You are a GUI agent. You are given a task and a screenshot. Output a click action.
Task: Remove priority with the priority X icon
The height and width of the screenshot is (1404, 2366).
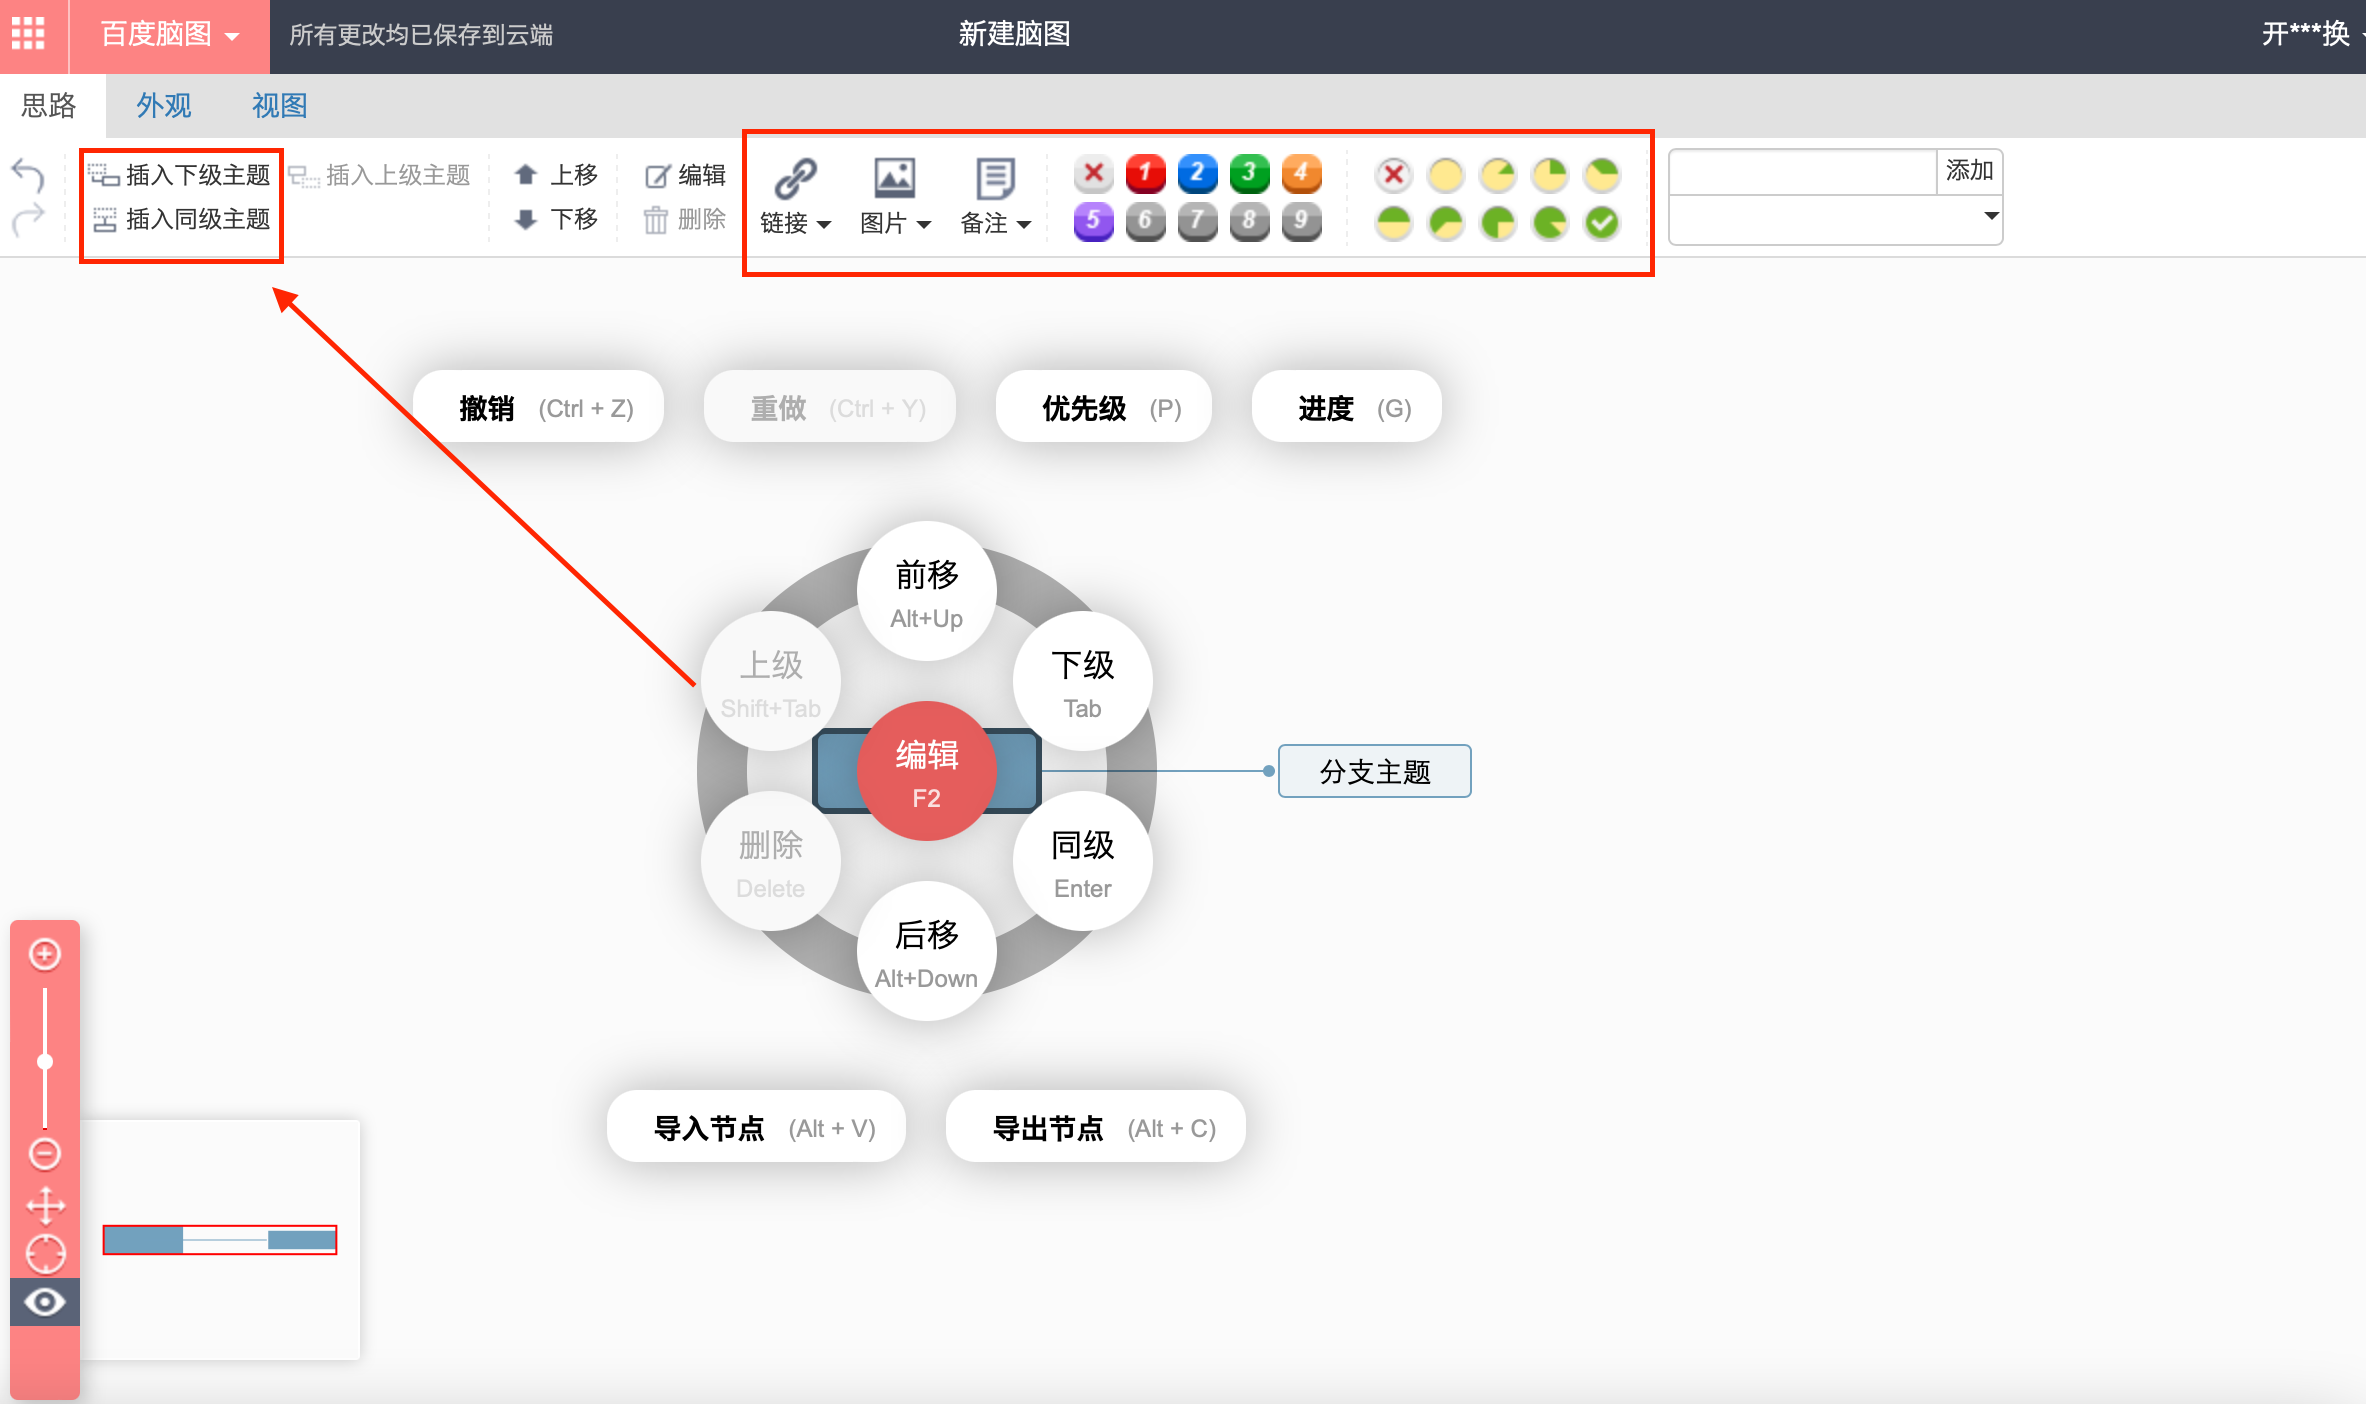pyautogui.click(x=1094, y=174)
